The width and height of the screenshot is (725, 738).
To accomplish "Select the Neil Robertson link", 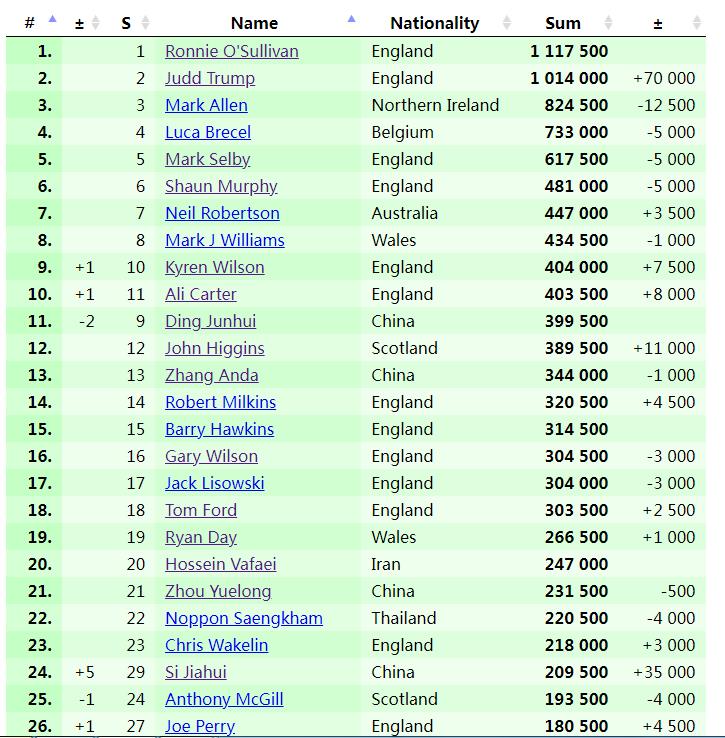I will [222, 213].
